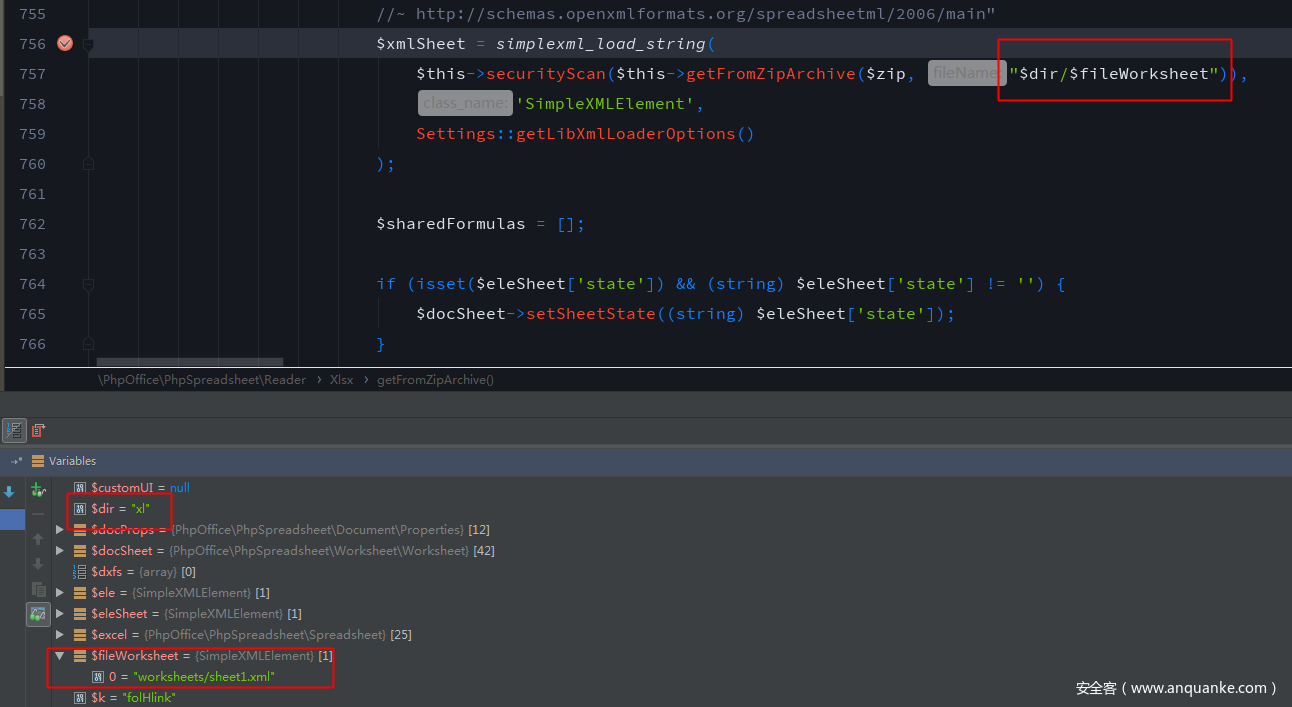Viewport: 1292px width, 707px height.
Task: Click the move watch down arrow
Action: click(38, 564)
